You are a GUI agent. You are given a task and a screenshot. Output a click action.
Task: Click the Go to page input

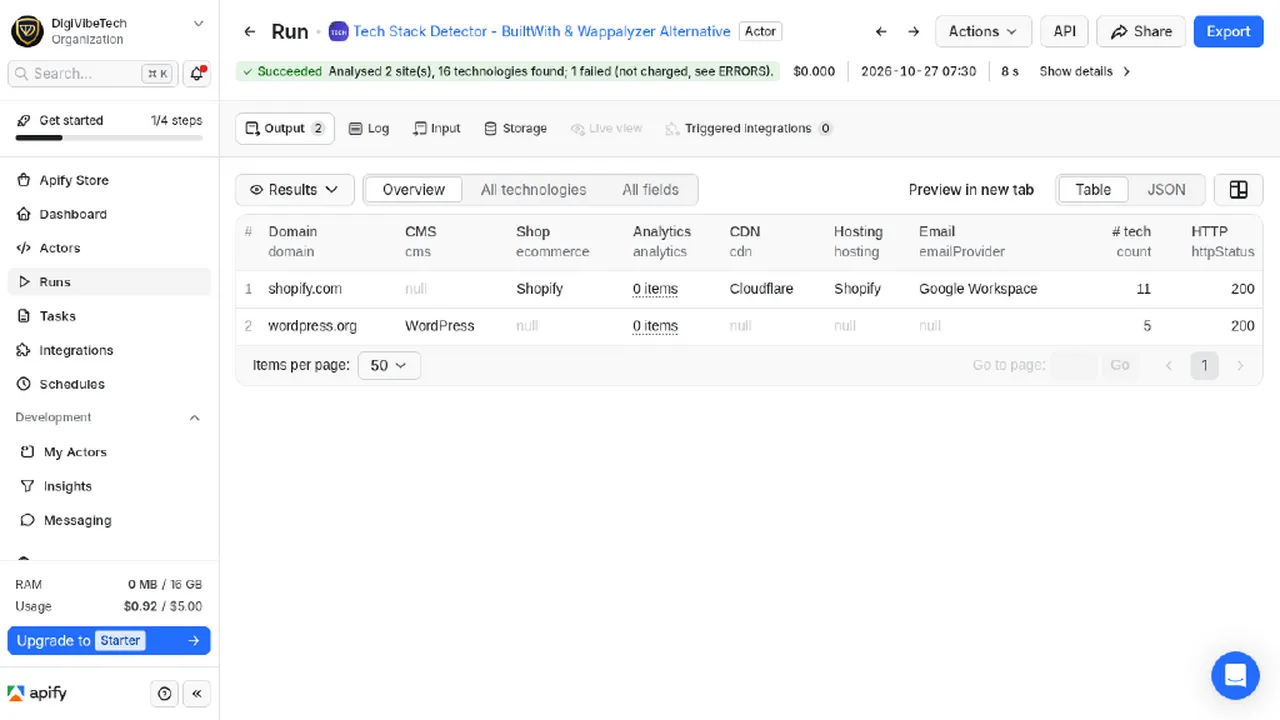[1074, 366]
